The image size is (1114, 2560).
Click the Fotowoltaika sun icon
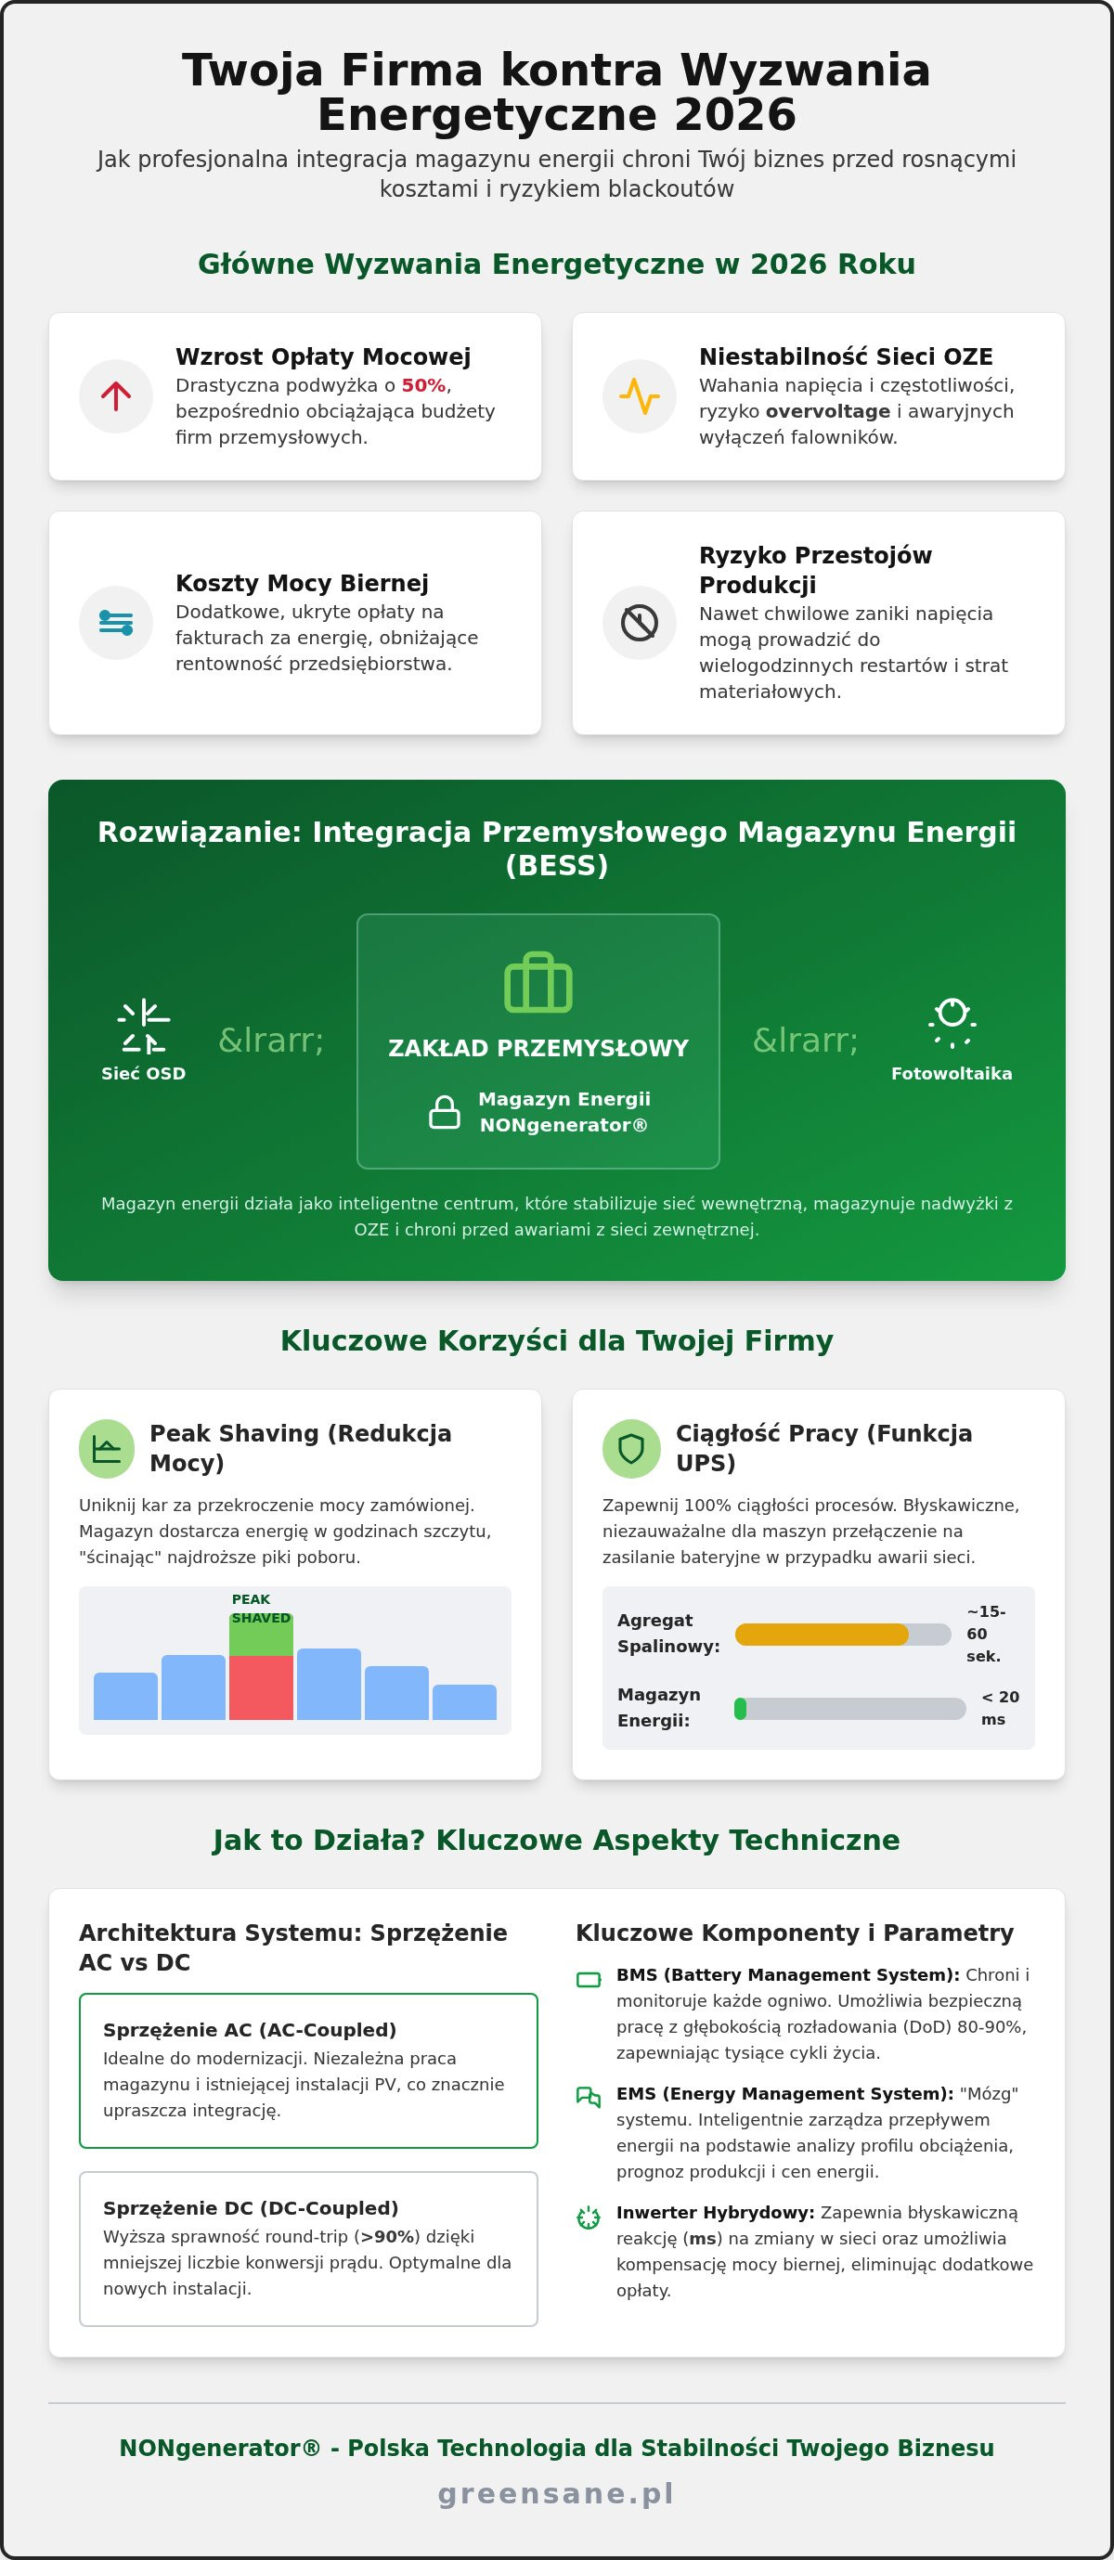[x=952, y=1024]
